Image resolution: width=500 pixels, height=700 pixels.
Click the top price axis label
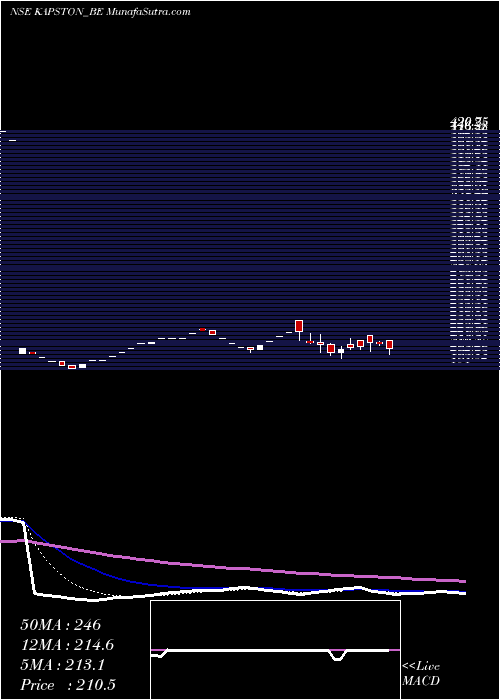click(x=468, y=121)
